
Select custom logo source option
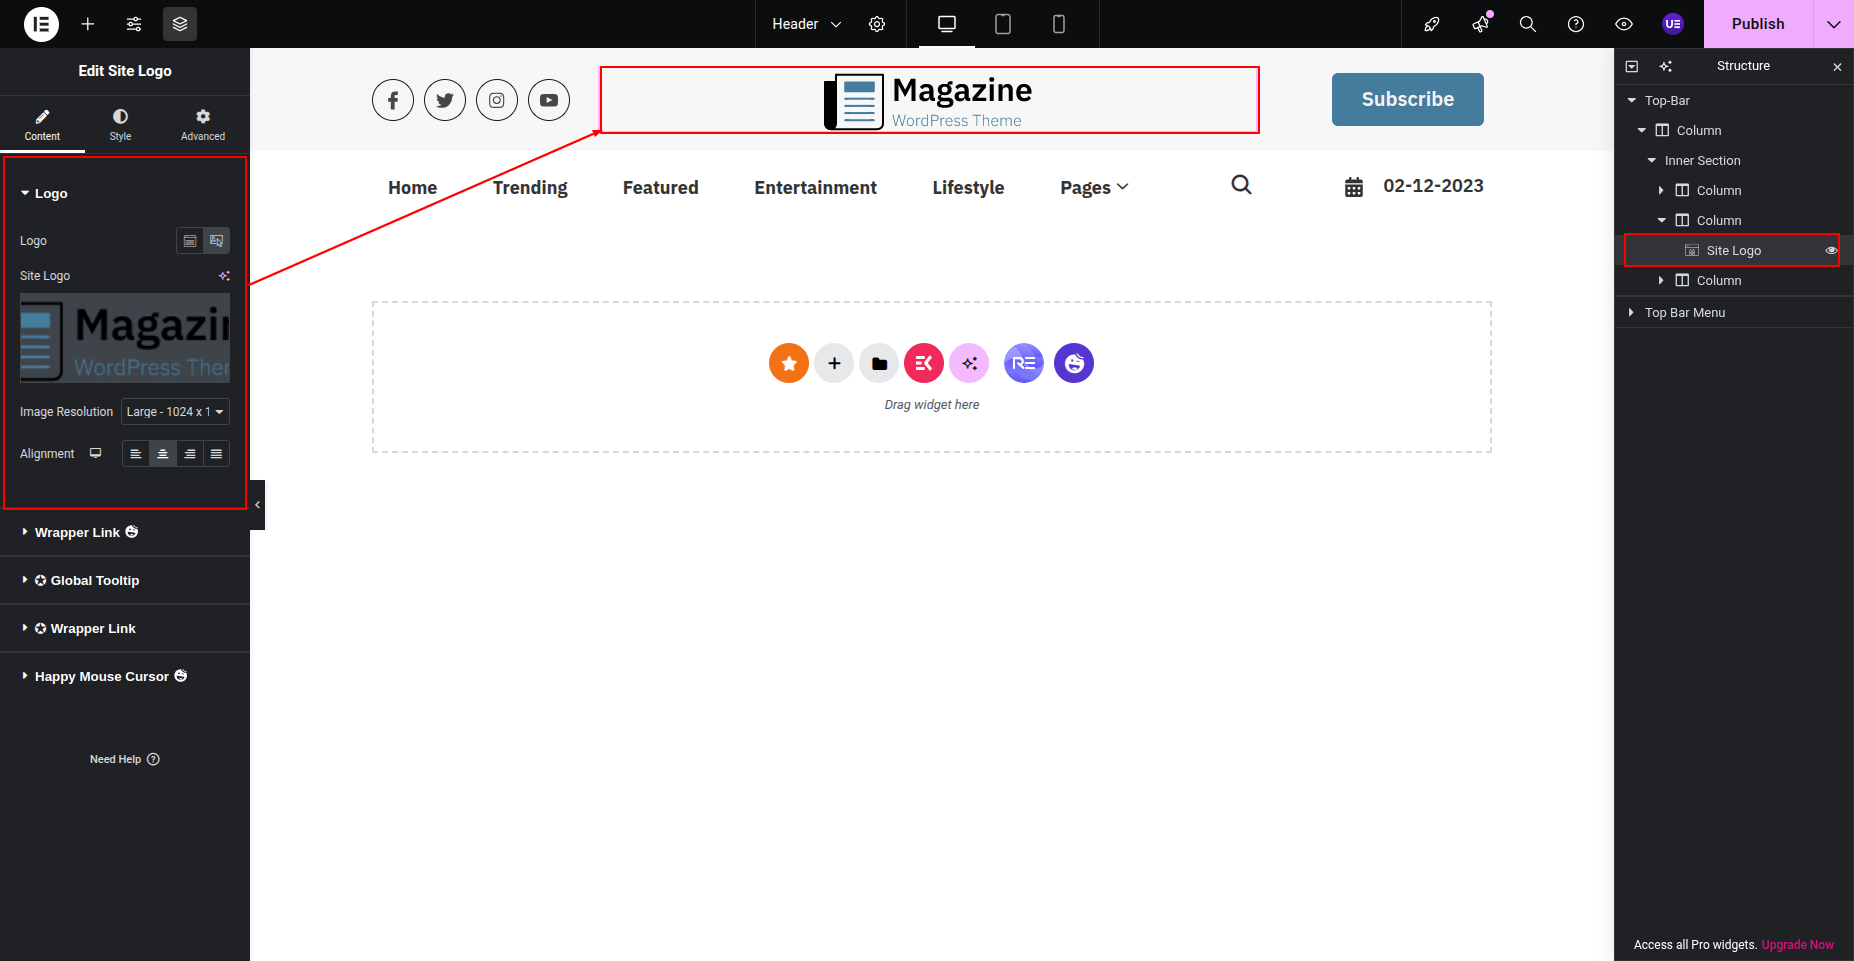click(216, 241)
